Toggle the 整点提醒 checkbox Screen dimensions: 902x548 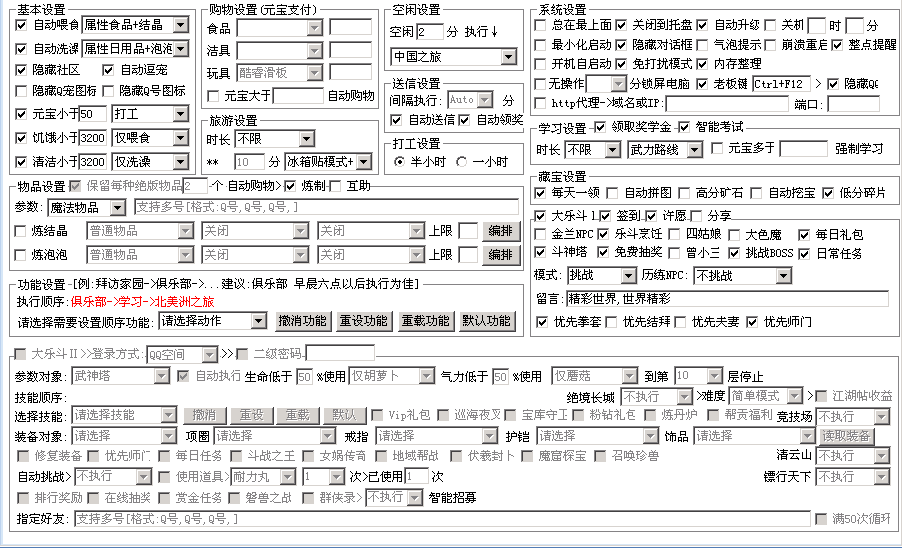tap(837, 44)
